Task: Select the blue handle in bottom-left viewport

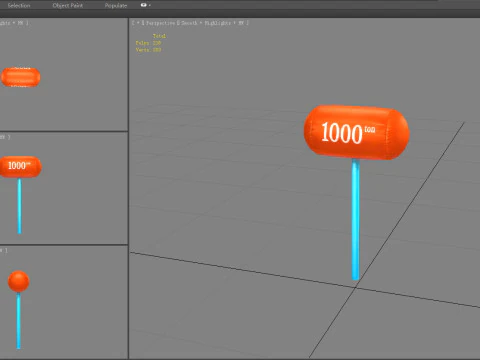Action: [18, 321]
